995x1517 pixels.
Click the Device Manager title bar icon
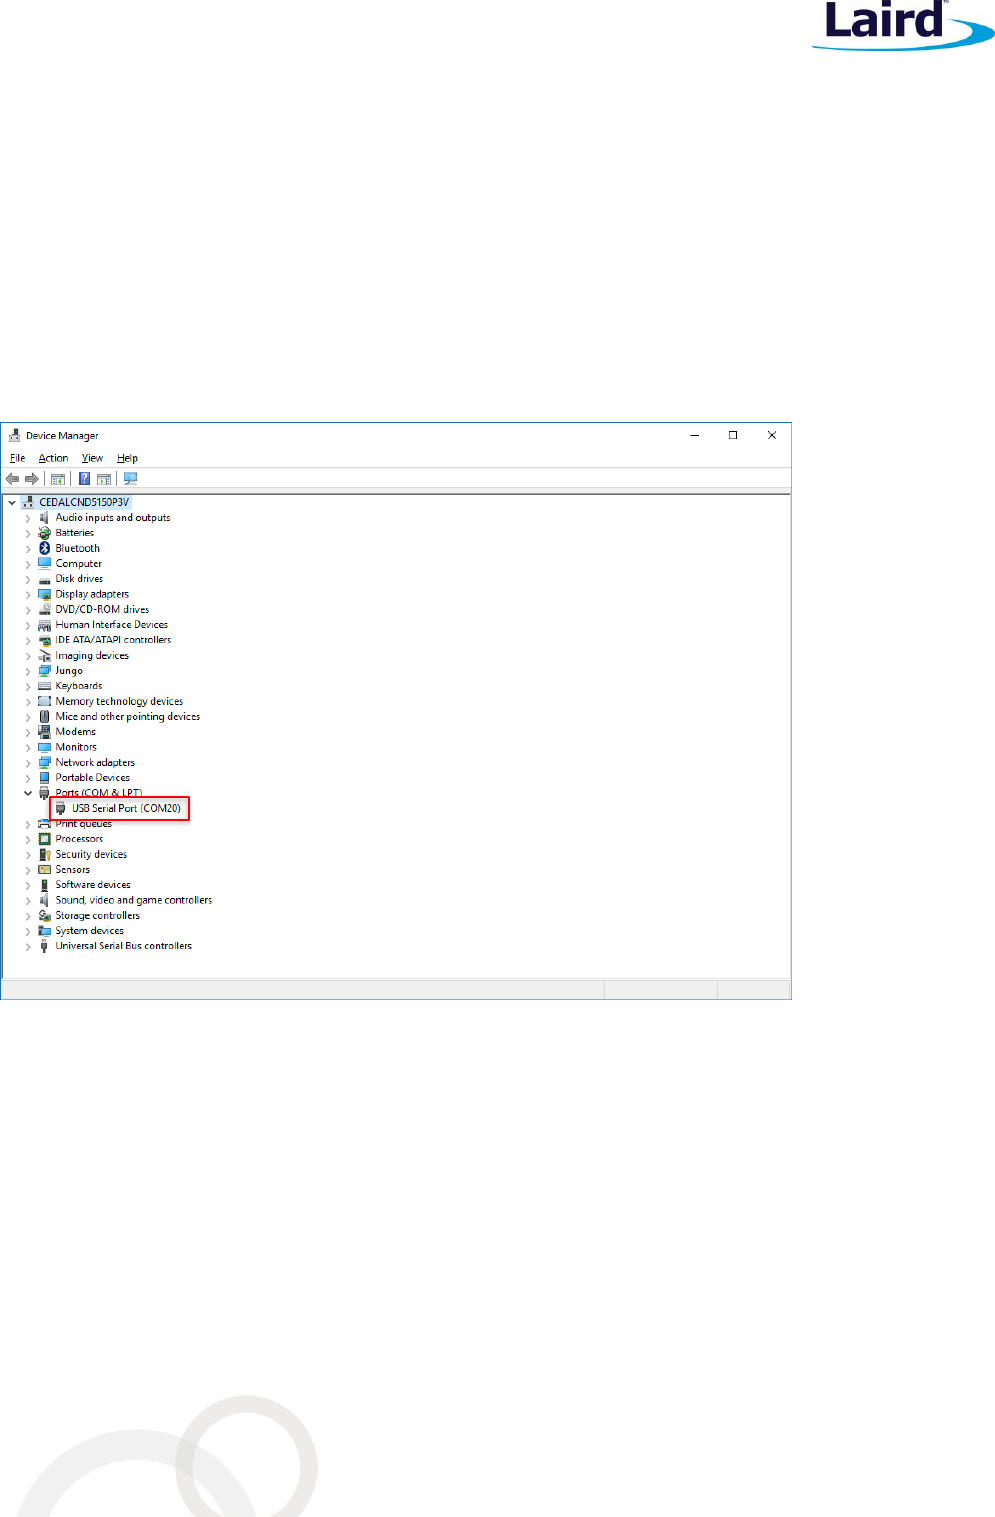(x=14, y=436)
